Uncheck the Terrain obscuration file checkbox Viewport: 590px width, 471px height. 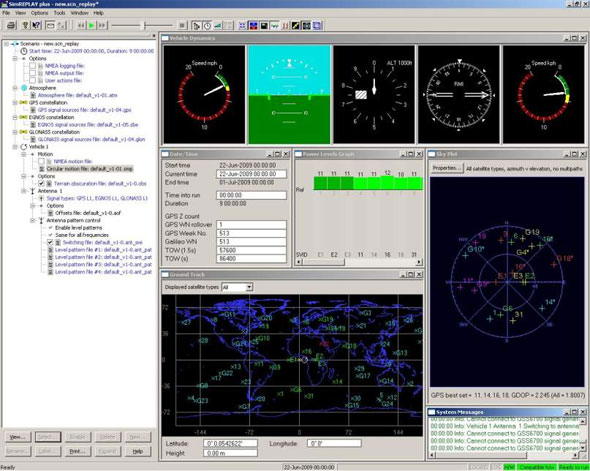[41, 183]
